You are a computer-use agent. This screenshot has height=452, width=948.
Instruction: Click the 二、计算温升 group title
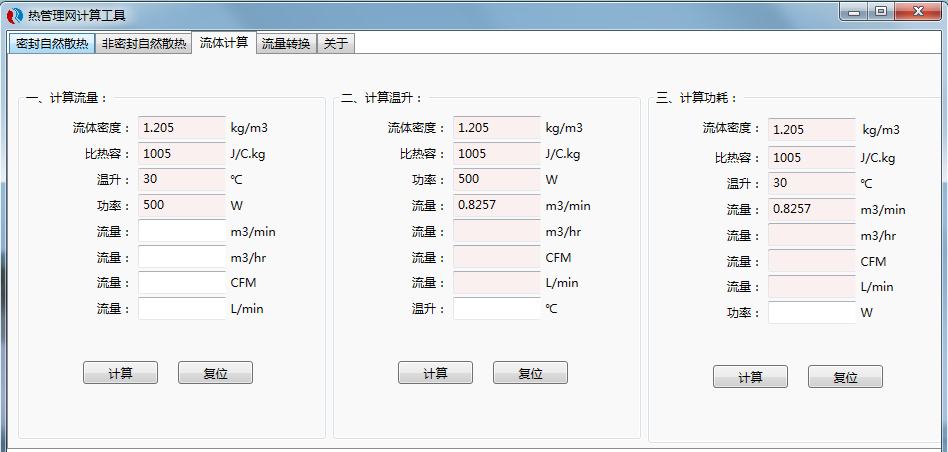point(382,97)
